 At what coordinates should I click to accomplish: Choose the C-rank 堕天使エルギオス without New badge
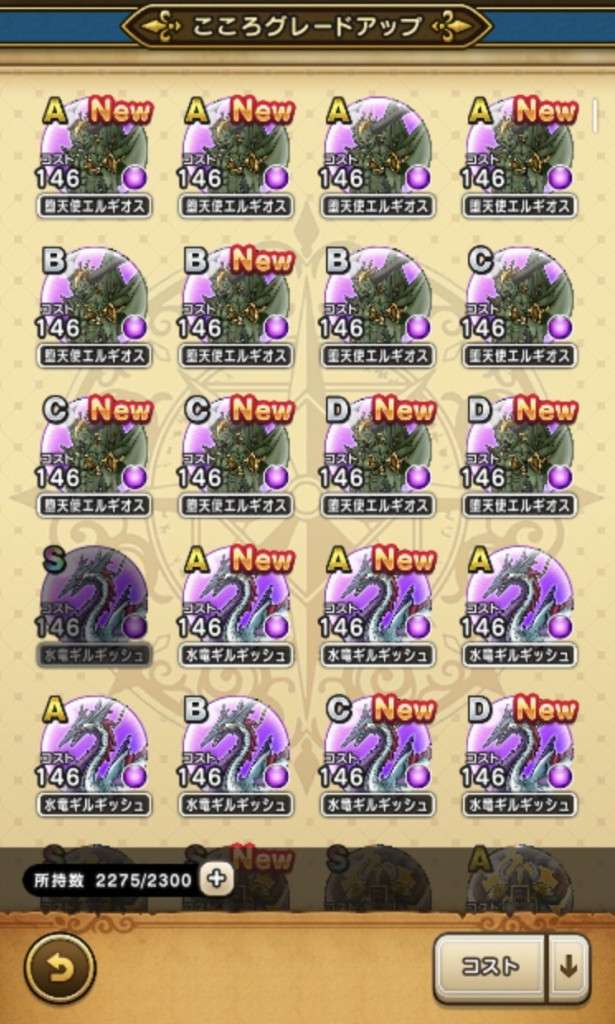point(520,307)
